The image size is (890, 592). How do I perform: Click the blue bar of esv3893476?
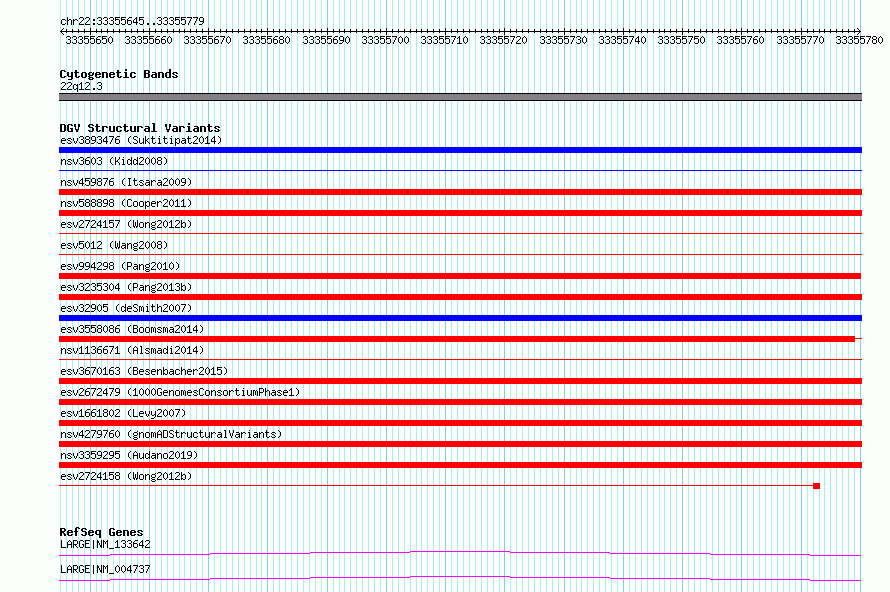460,150
